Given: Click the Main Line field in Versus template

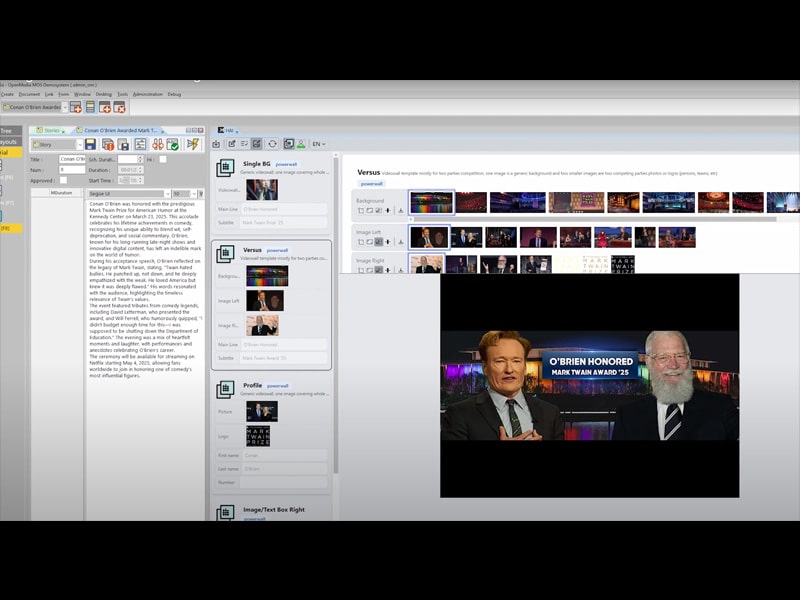Looking at the screenshot, I should [x=284, y=344].
